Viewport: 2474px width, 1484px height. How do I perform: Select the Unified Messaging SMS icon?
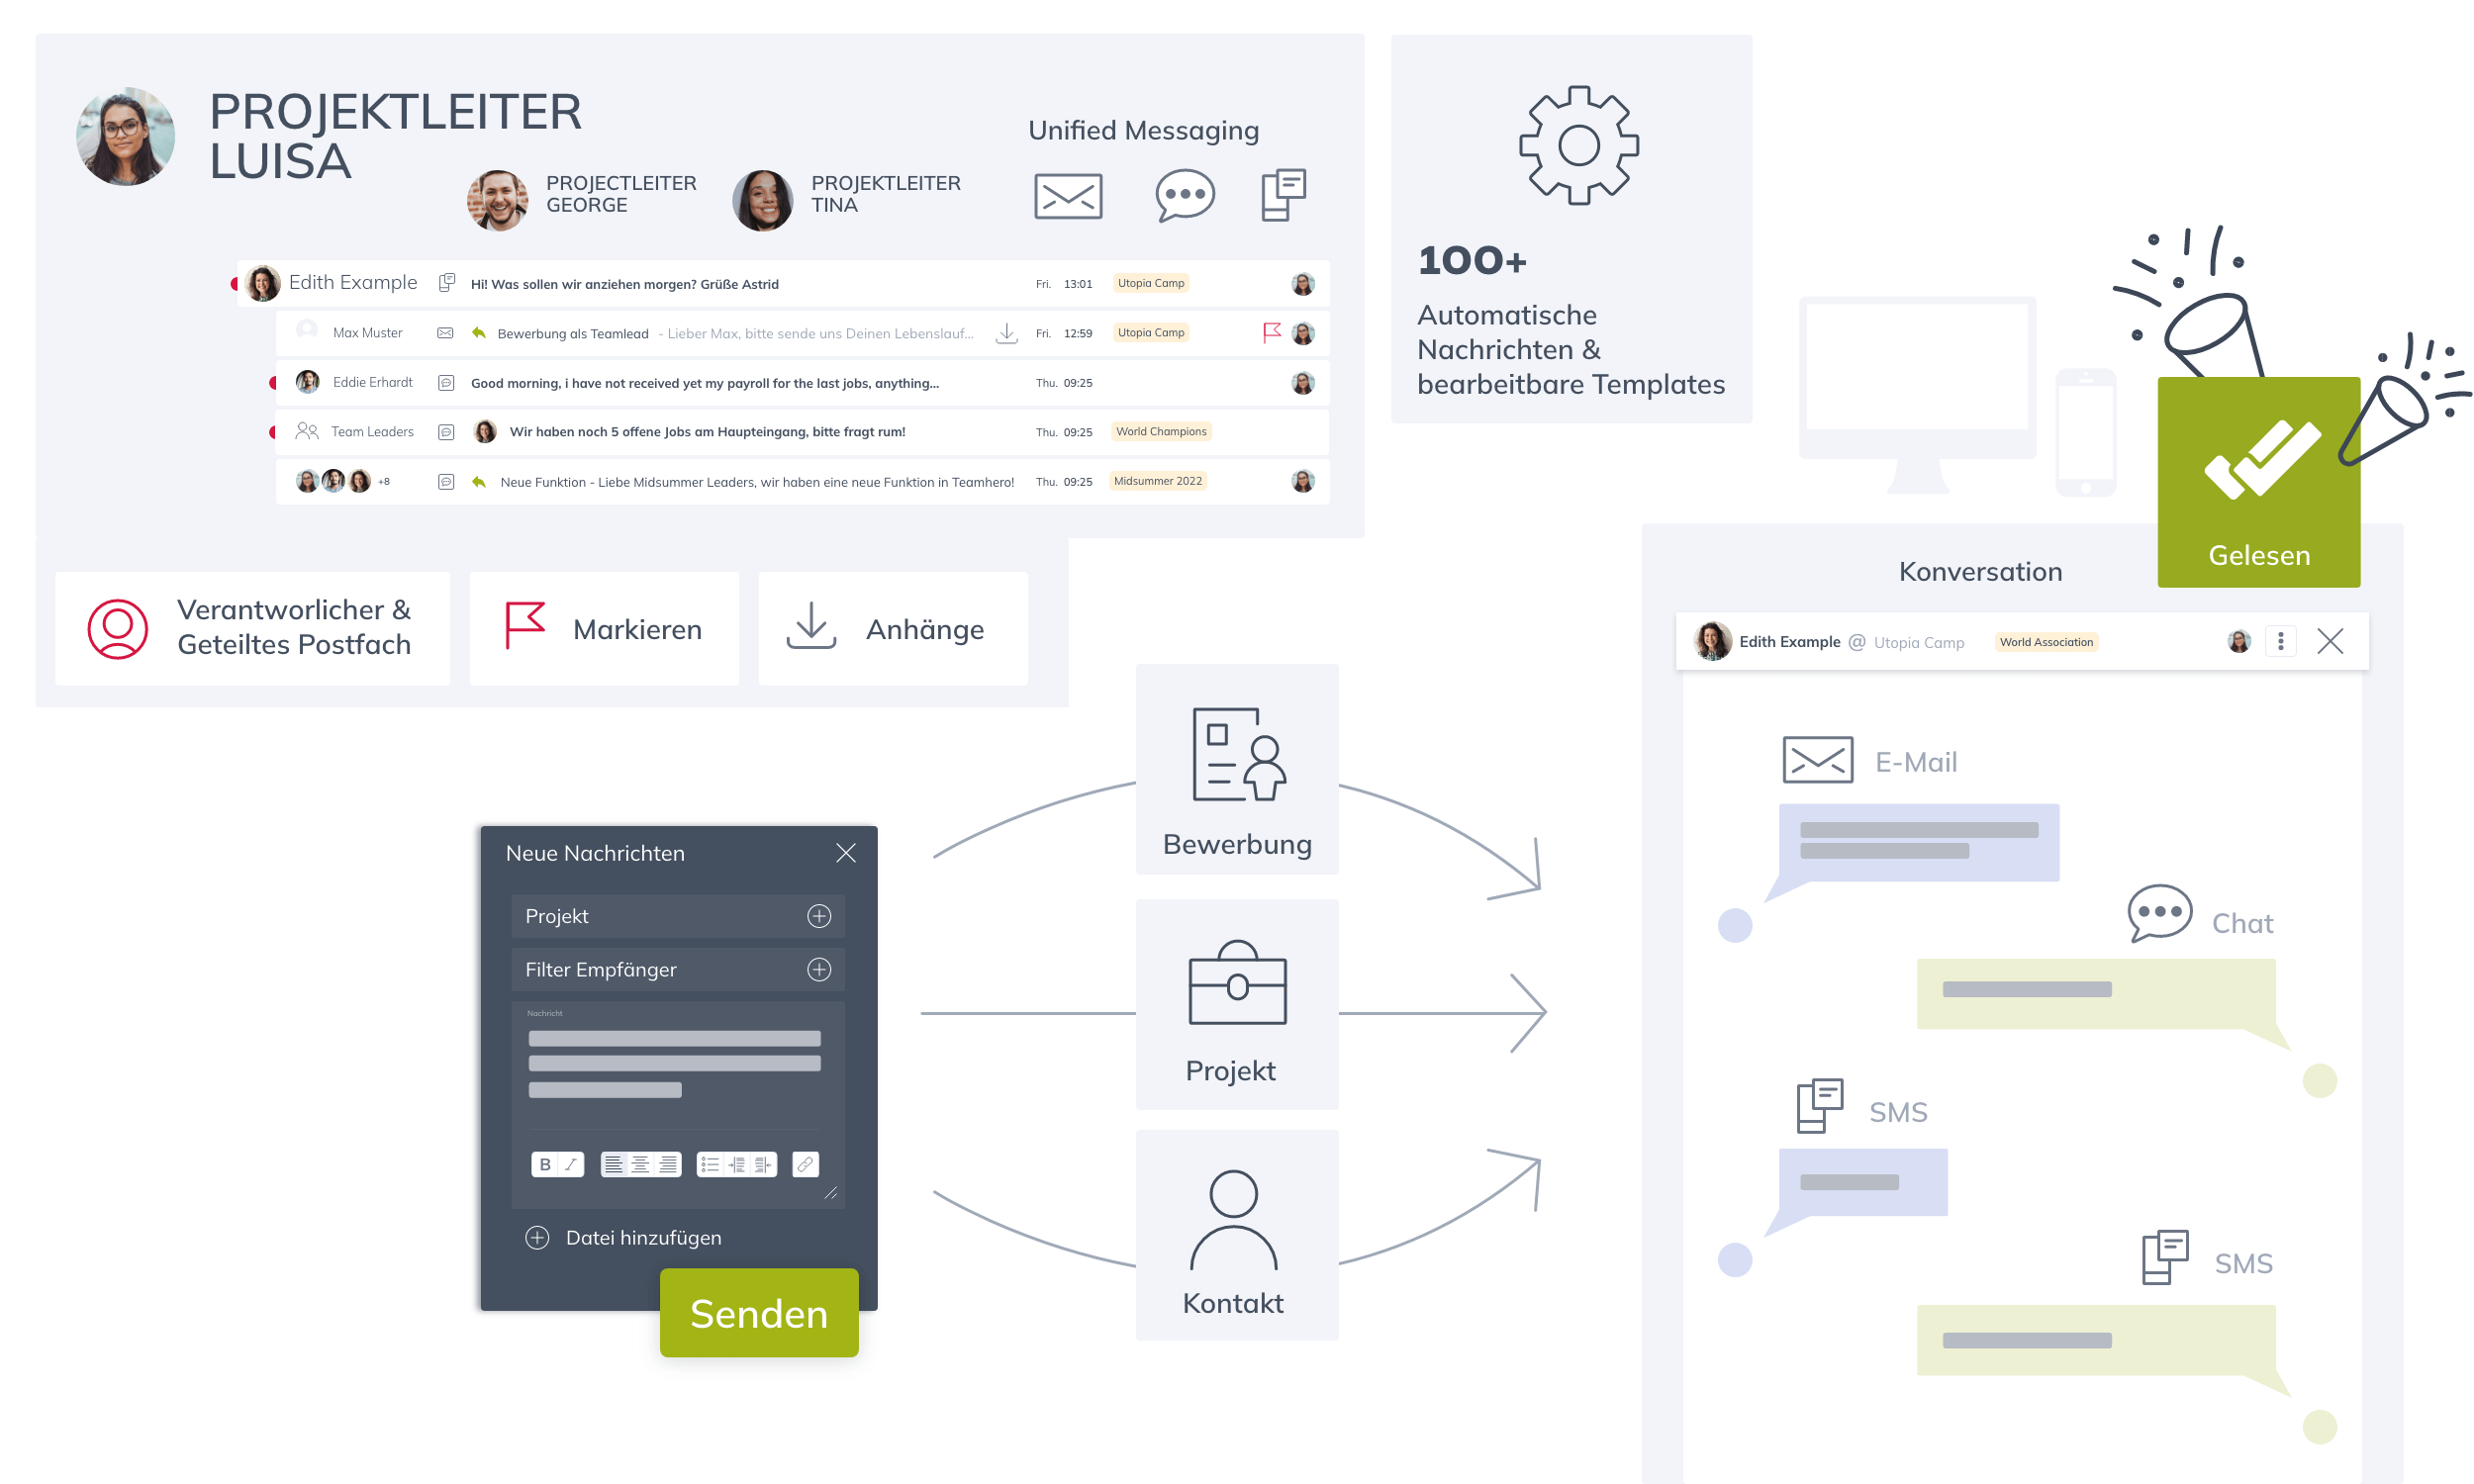[x=1283, y=195]
